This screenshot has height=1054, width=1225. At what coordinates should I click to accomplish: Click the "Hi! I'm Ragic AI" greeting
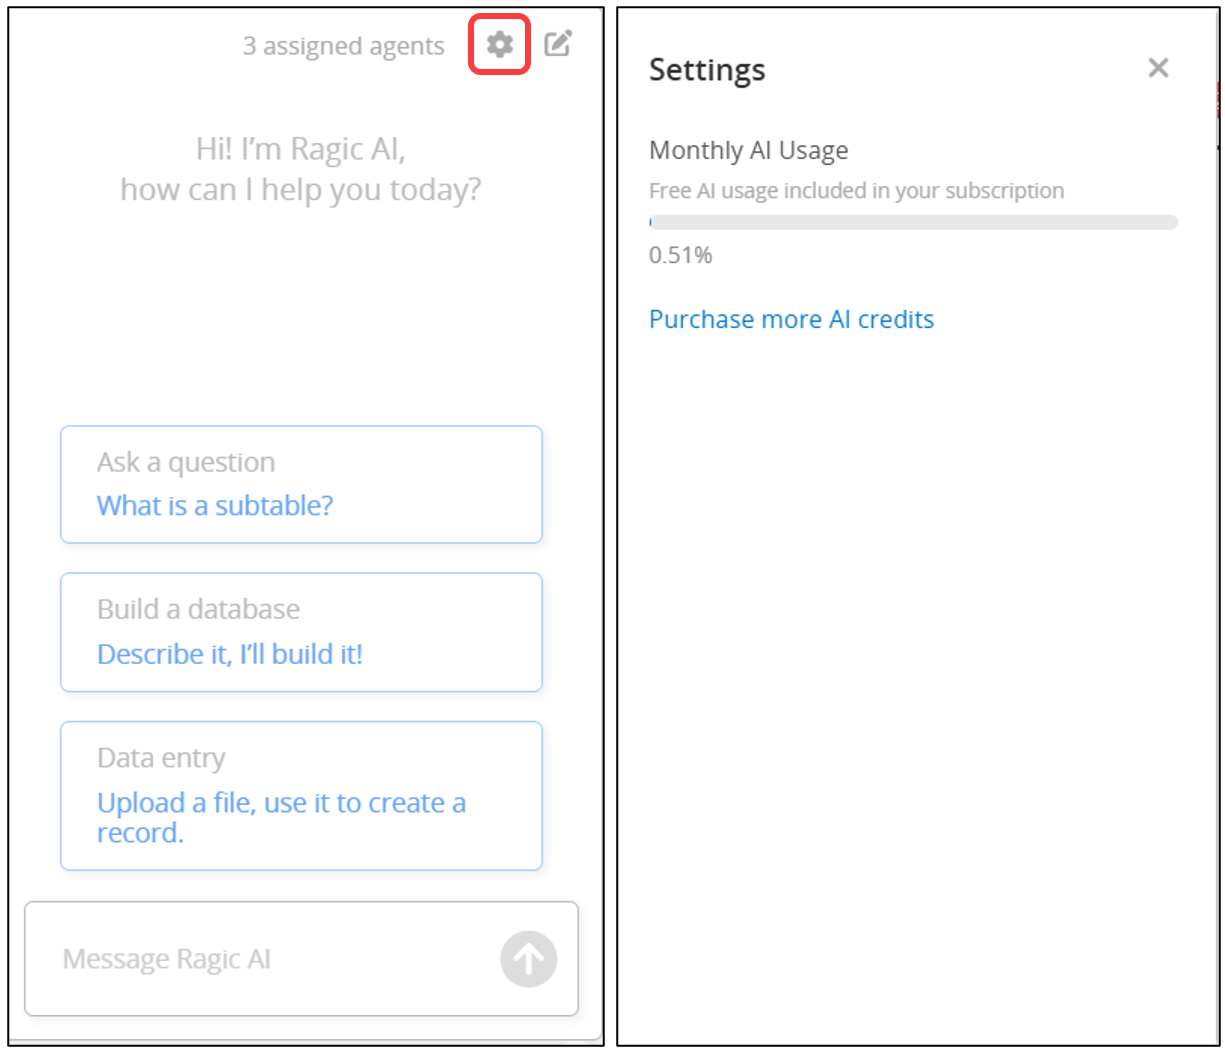[301, 149]
